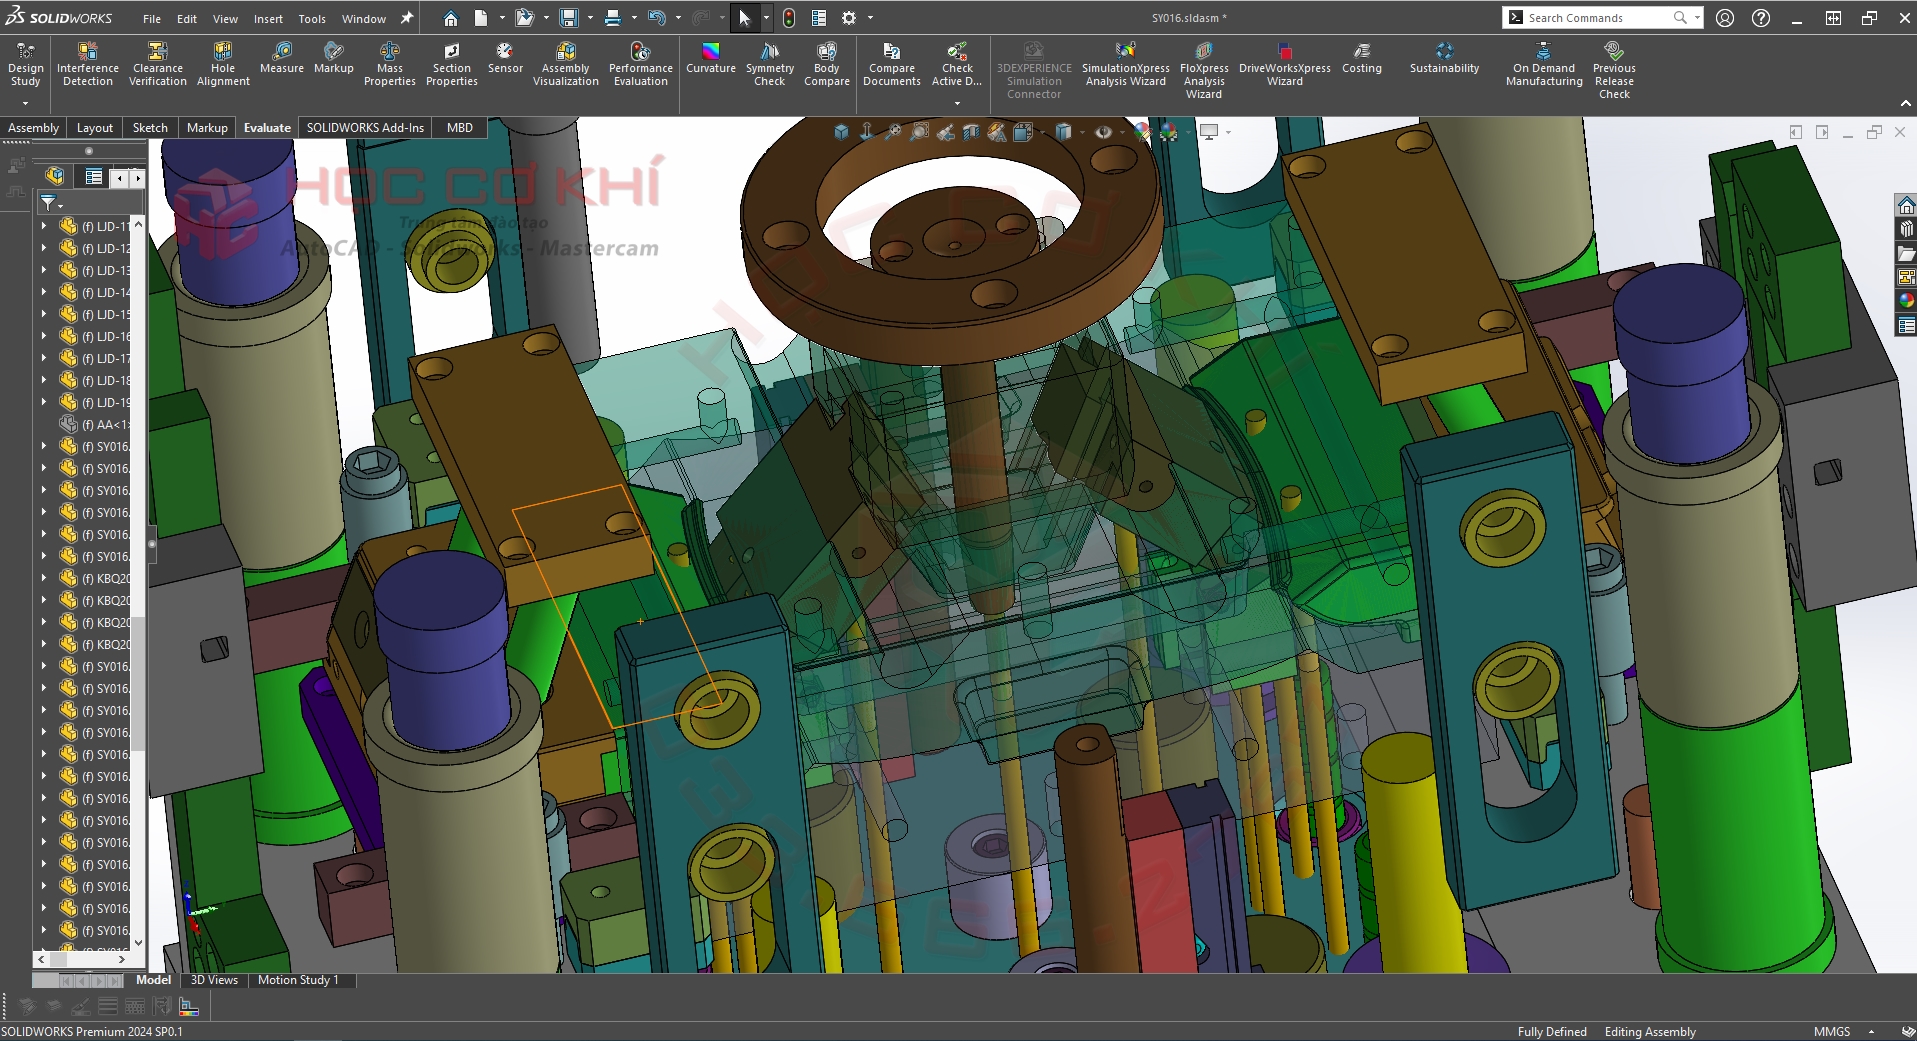
Task: Expand the (f) LJD-12 tree node
Action: pyautogui.click(x=44, y=248)
